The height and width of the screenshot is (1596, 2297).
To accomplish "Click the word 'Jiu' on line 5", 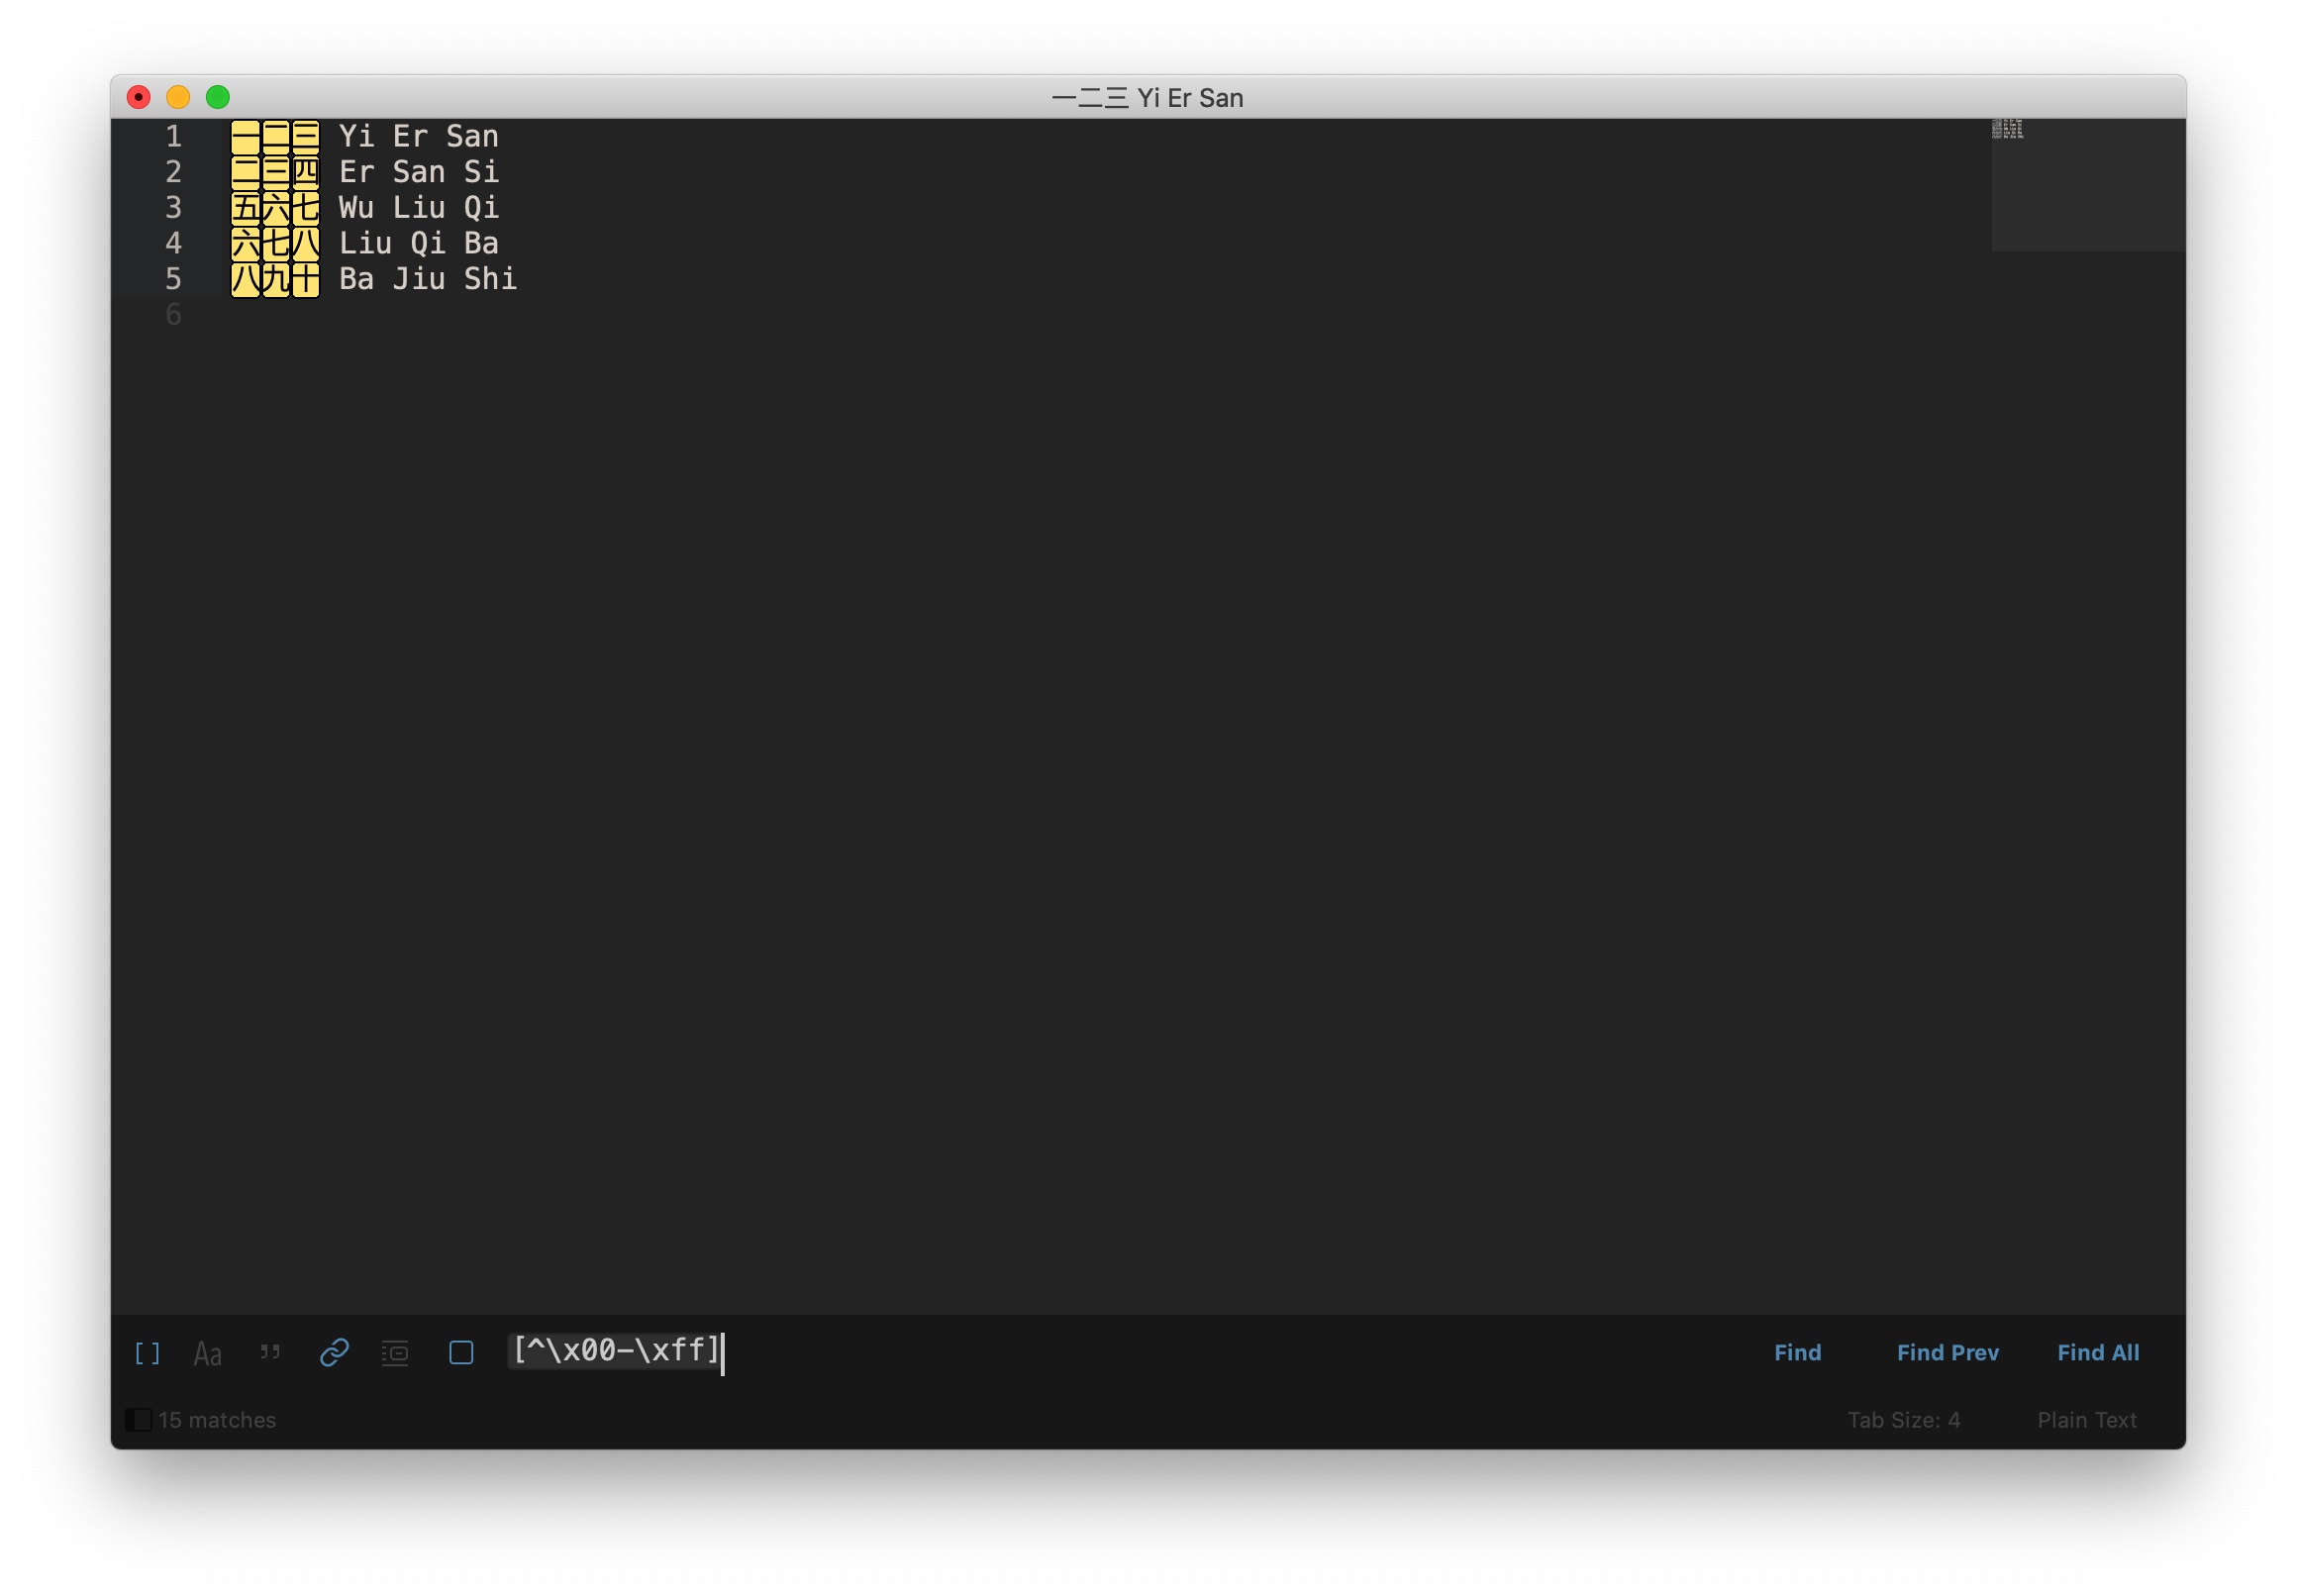I will pyautogui.click(x=418, y=279).
